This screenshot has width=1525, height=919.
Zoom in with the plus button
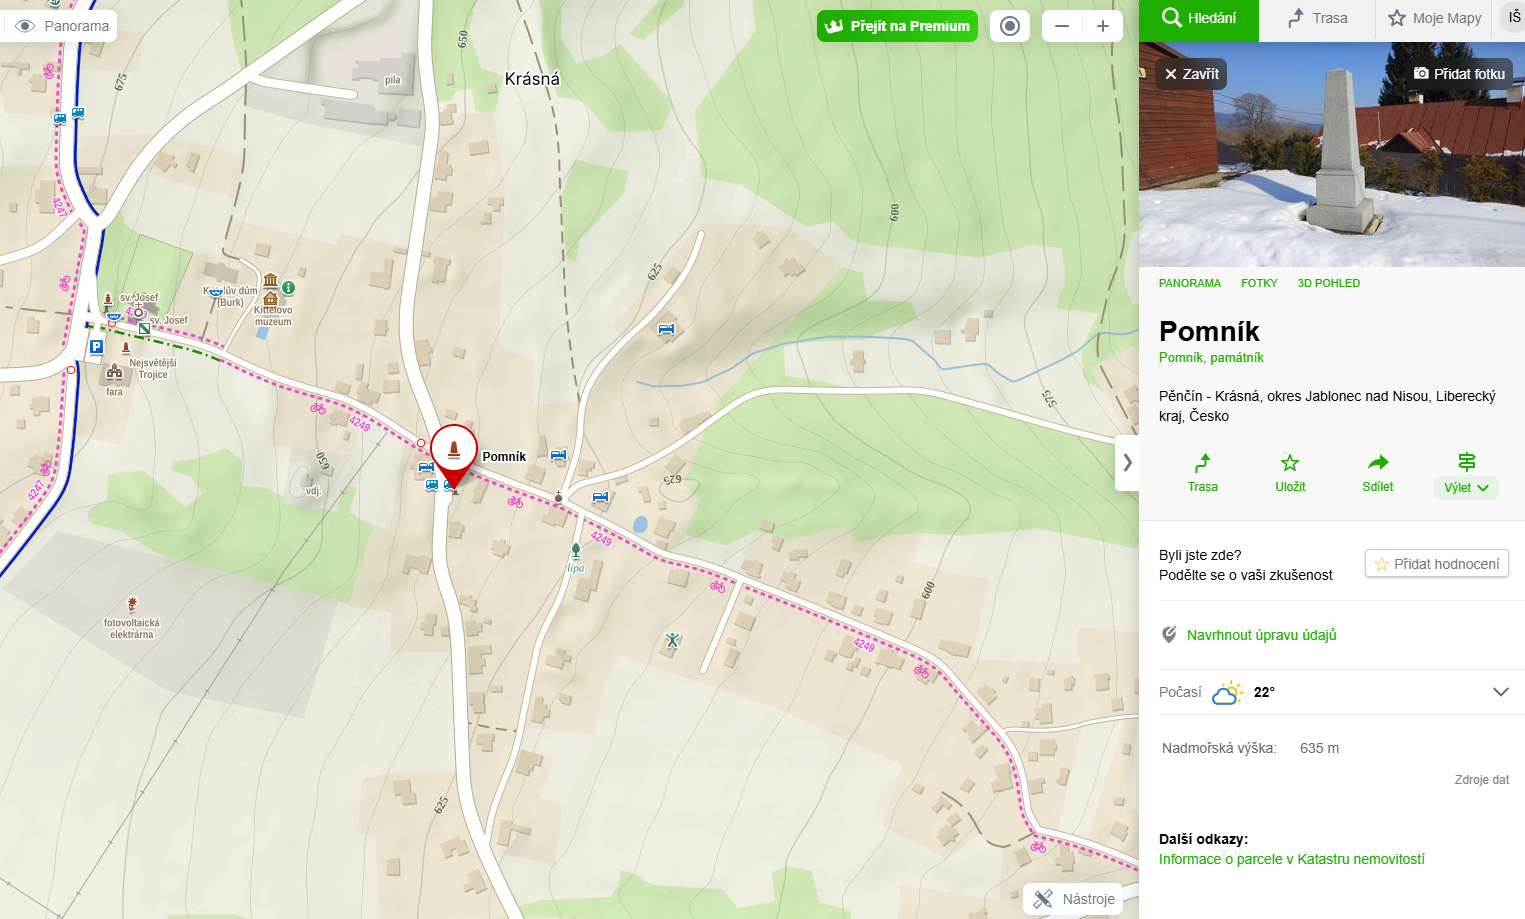click(x=1103, y=26)
